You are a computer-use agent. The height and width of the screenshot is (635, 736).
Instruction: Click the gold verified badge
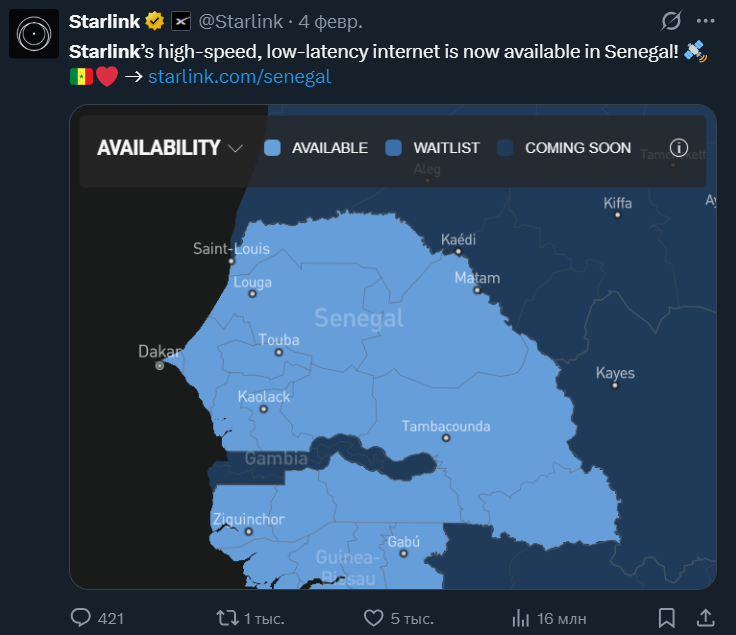[155, 21]
